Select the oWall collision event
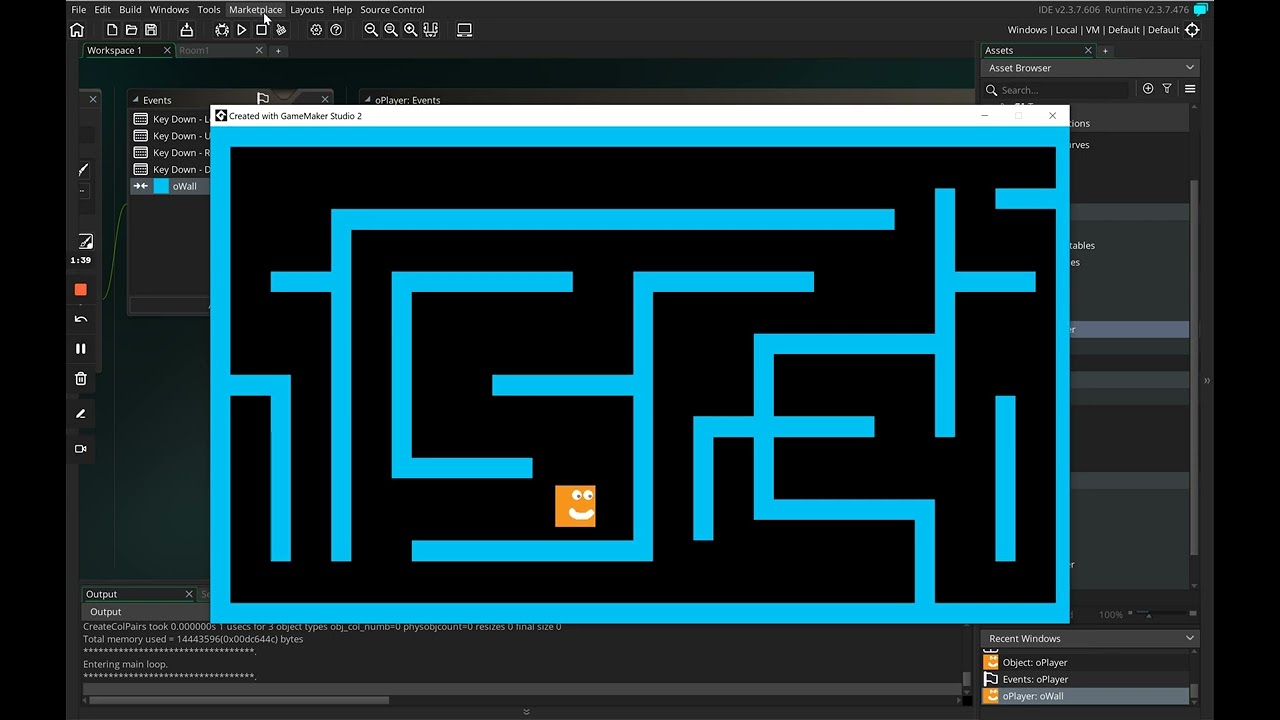The image size is (1280, 720). 171,186
